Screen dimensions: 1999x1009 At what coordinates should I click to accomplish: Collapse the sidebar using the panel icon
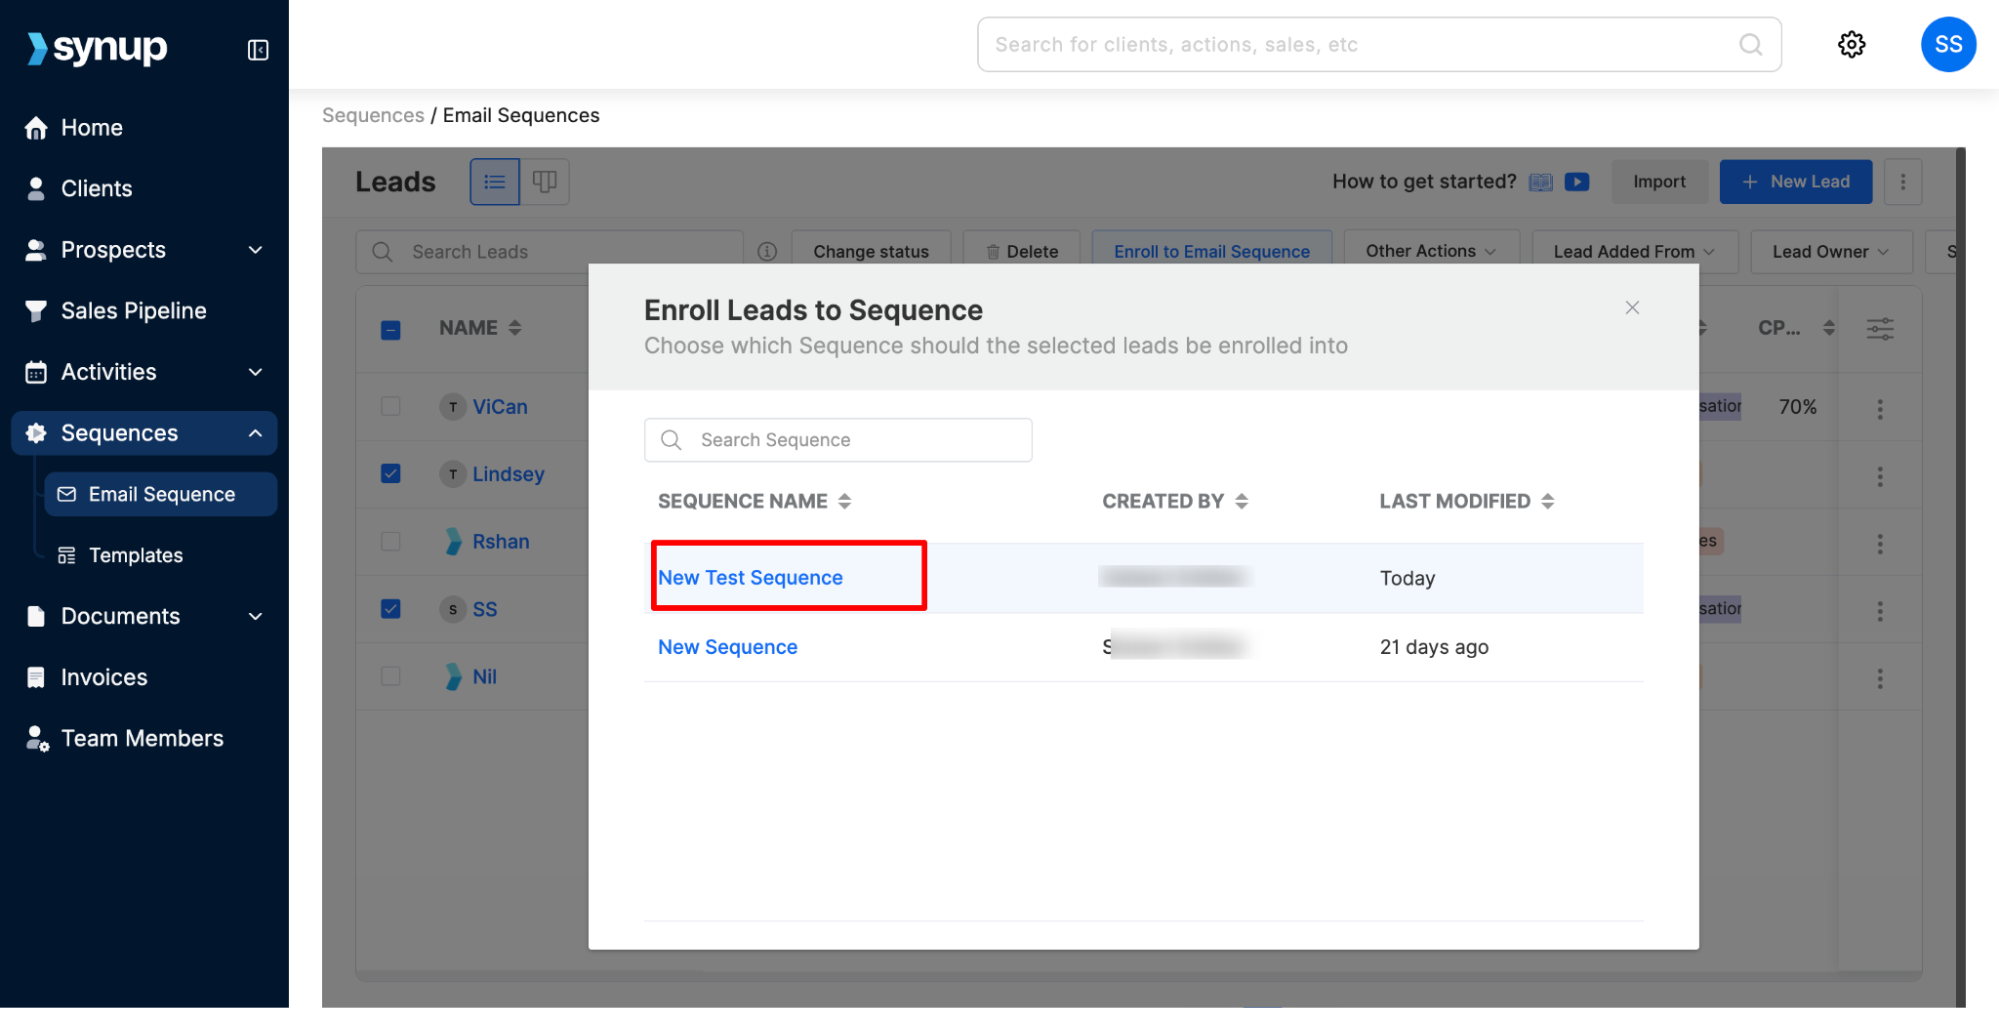258,50
